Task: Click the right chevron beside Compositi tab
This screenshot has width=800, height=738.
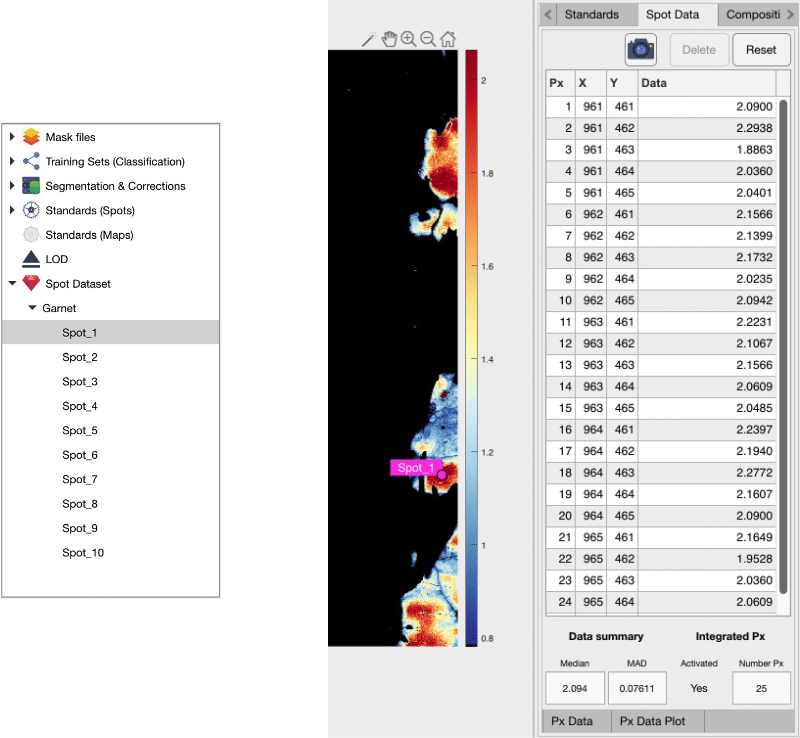Action: (791, 14)
